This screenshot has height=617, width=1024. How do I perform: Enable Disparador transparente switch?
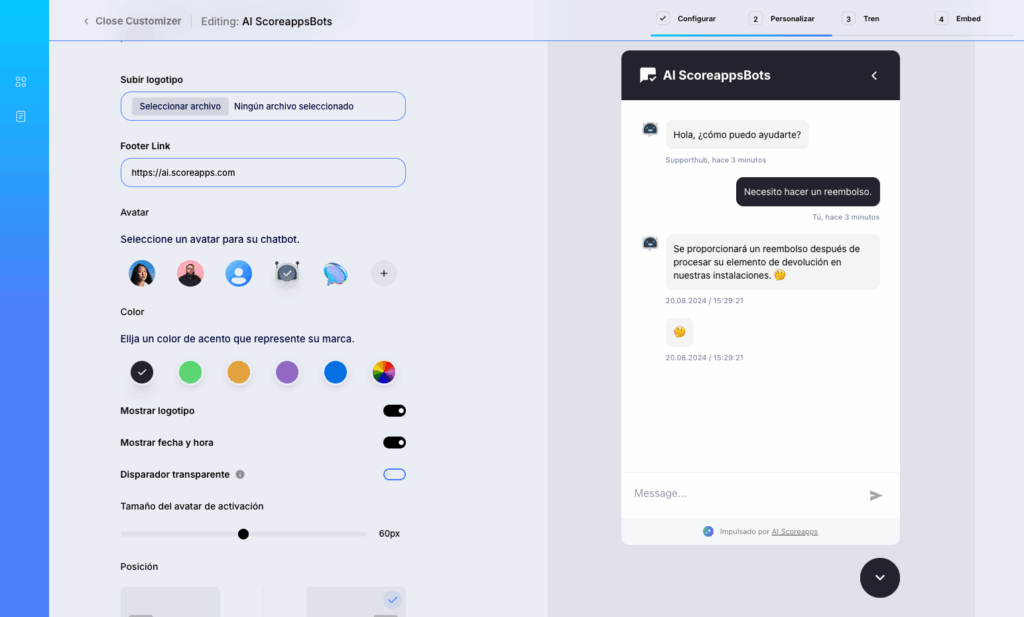click(394, 475)
